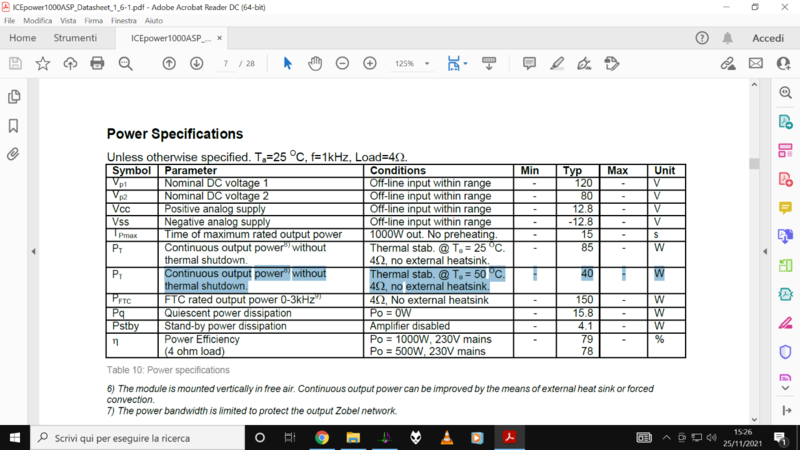This screenshot has width=800, height=450.
Task: Click the Save file icon
Action: point(15,63)
